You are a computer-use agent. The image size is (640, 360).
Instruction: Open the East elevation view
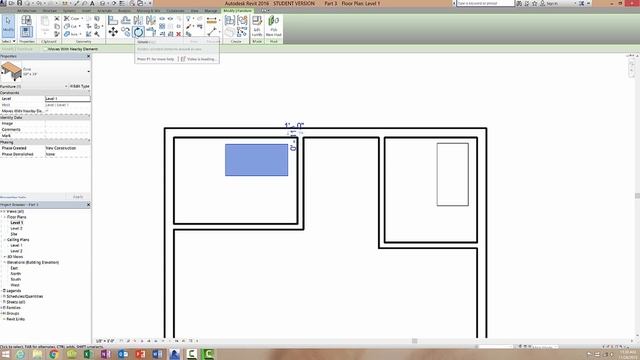pos(14,268)
